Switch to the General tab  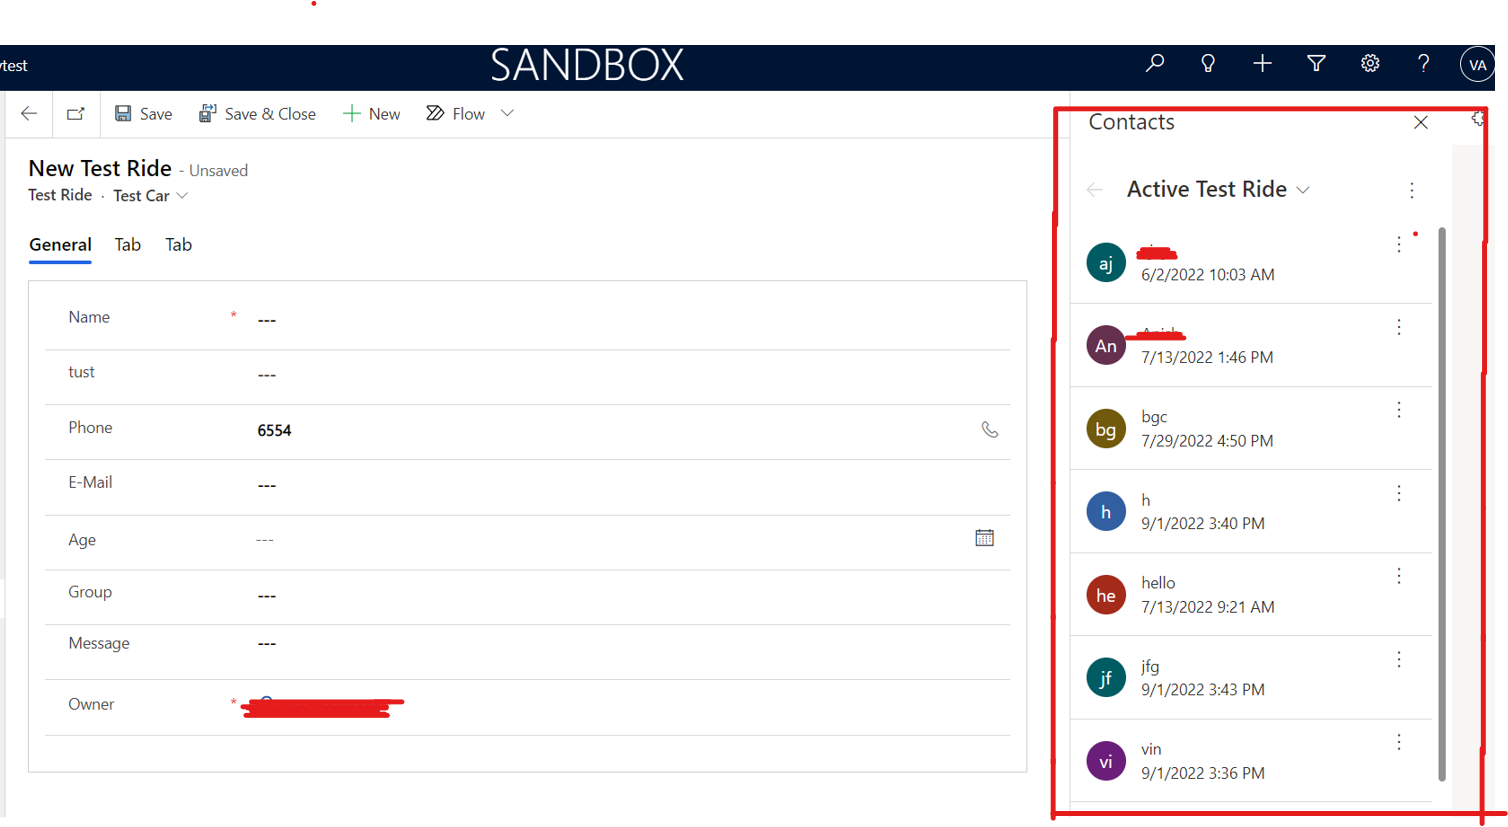click(60, 245)
